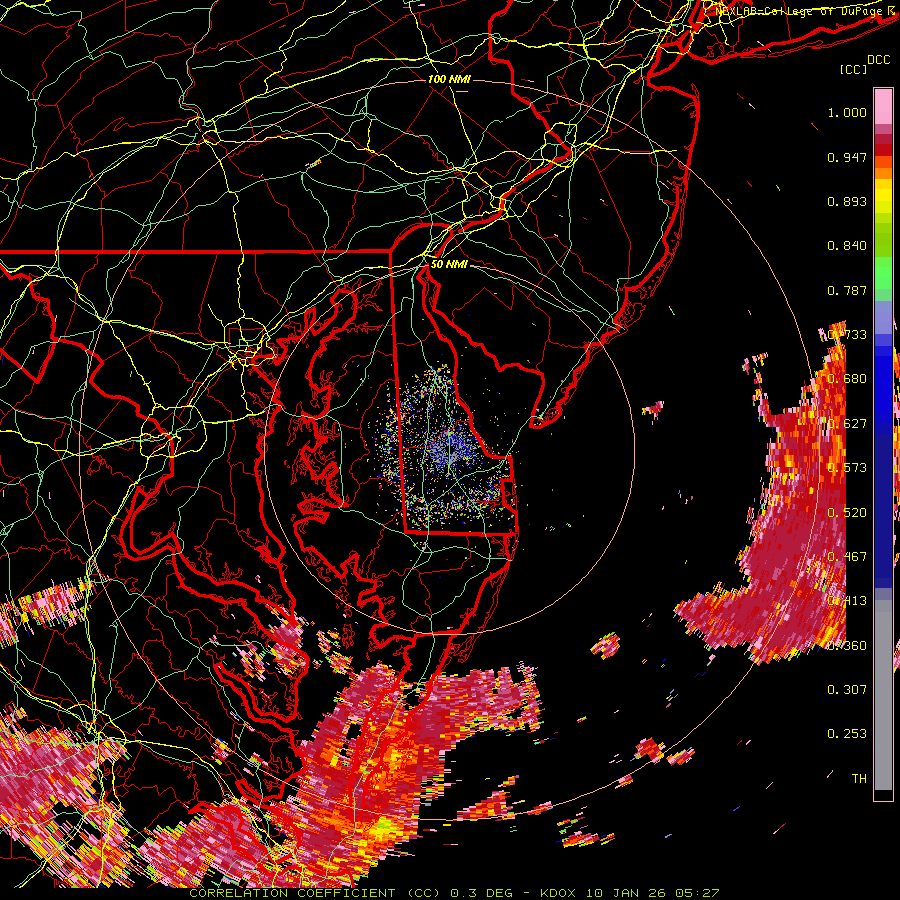Click the 10 JAN 26 date text
Image resolution: width=900 pixels, height=900 pixels.
point(624,893)
